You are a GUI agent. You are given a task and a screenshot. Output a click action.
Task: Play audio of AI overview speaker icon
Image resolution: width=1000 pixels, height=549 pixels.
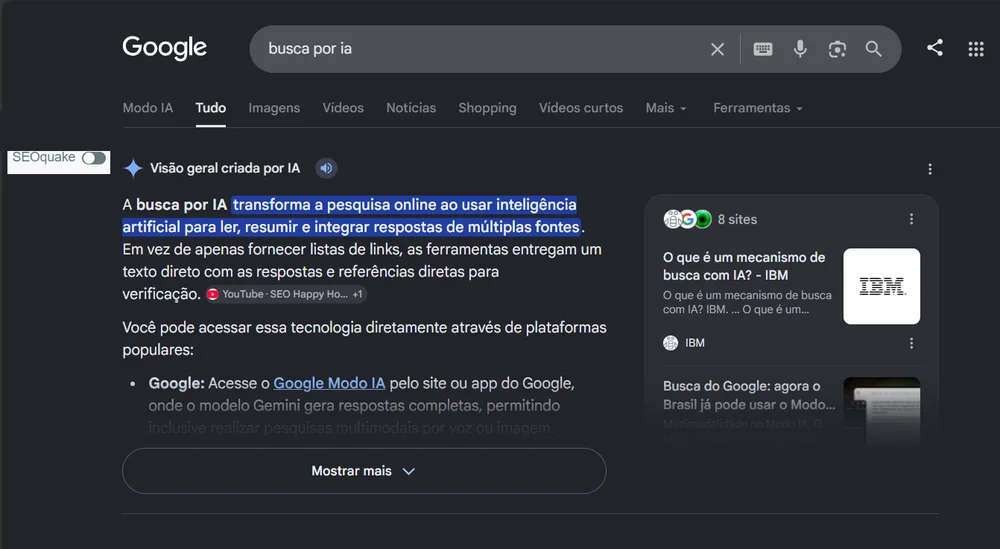pyautogui.click(x=326, y=168)
